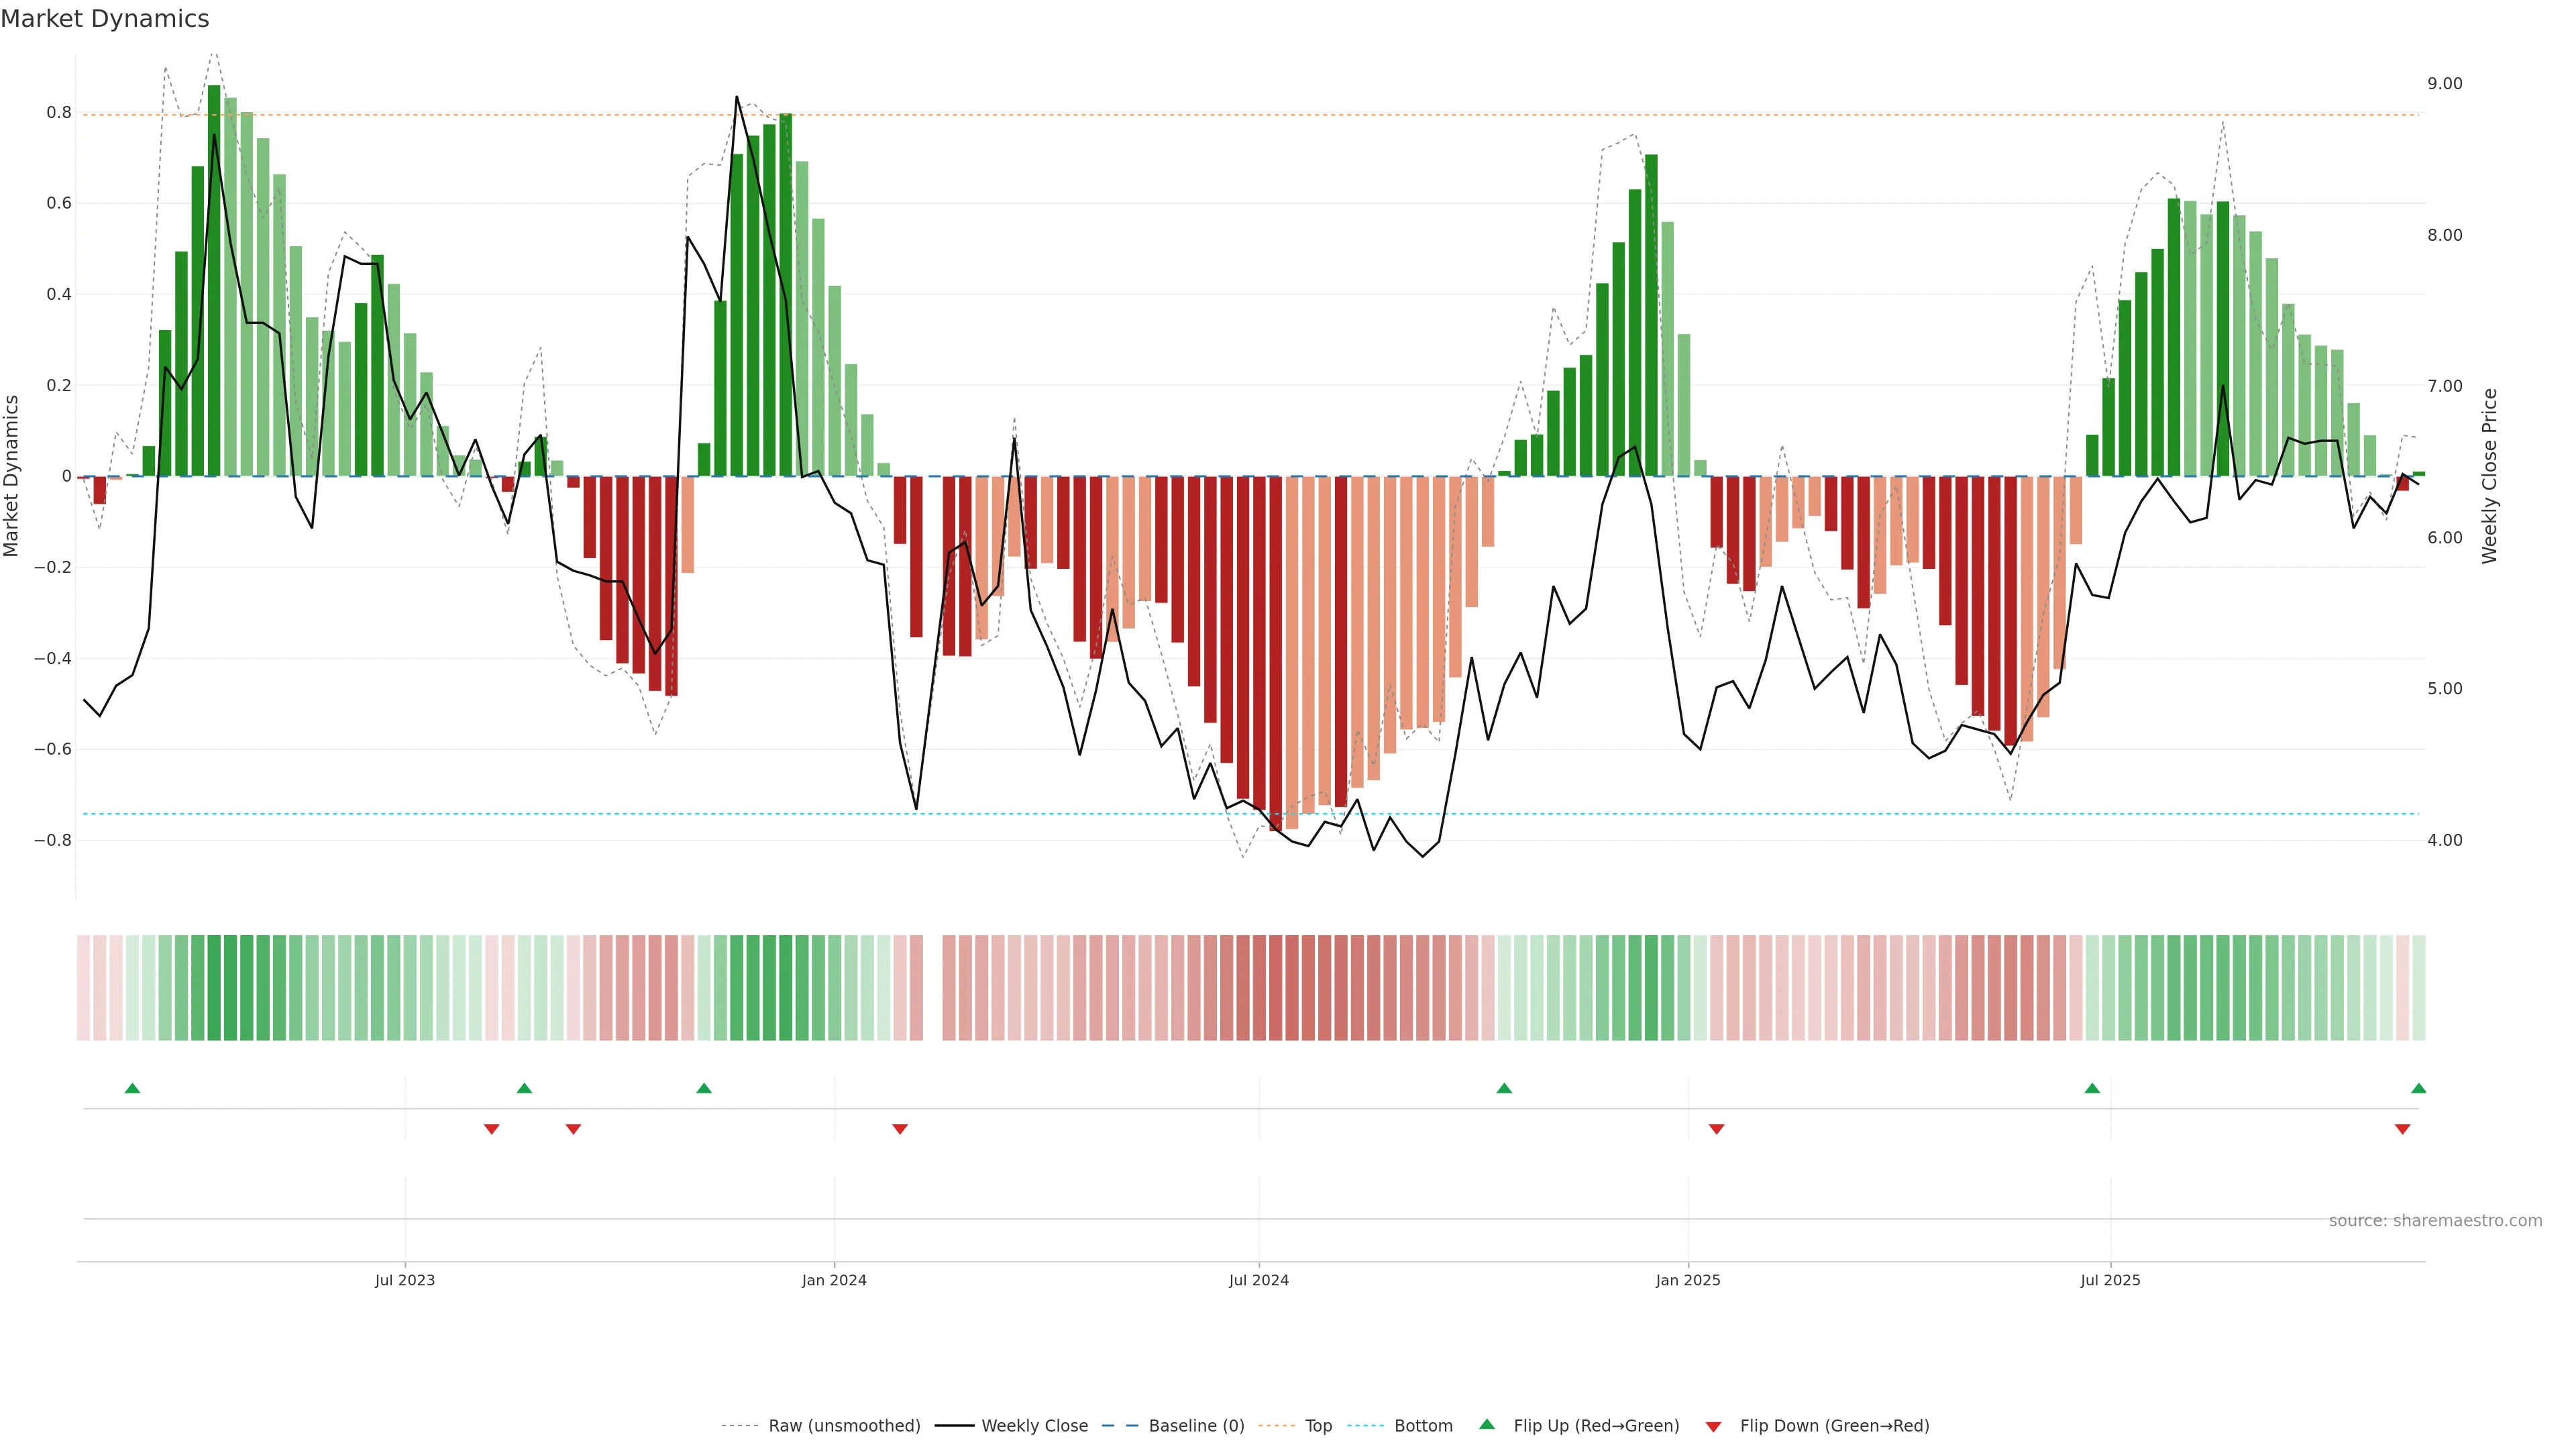Click the flip-down triangle just after Jan 2025
Viewport: 2576px width, 1449px height.
tap(1716, 1129)
